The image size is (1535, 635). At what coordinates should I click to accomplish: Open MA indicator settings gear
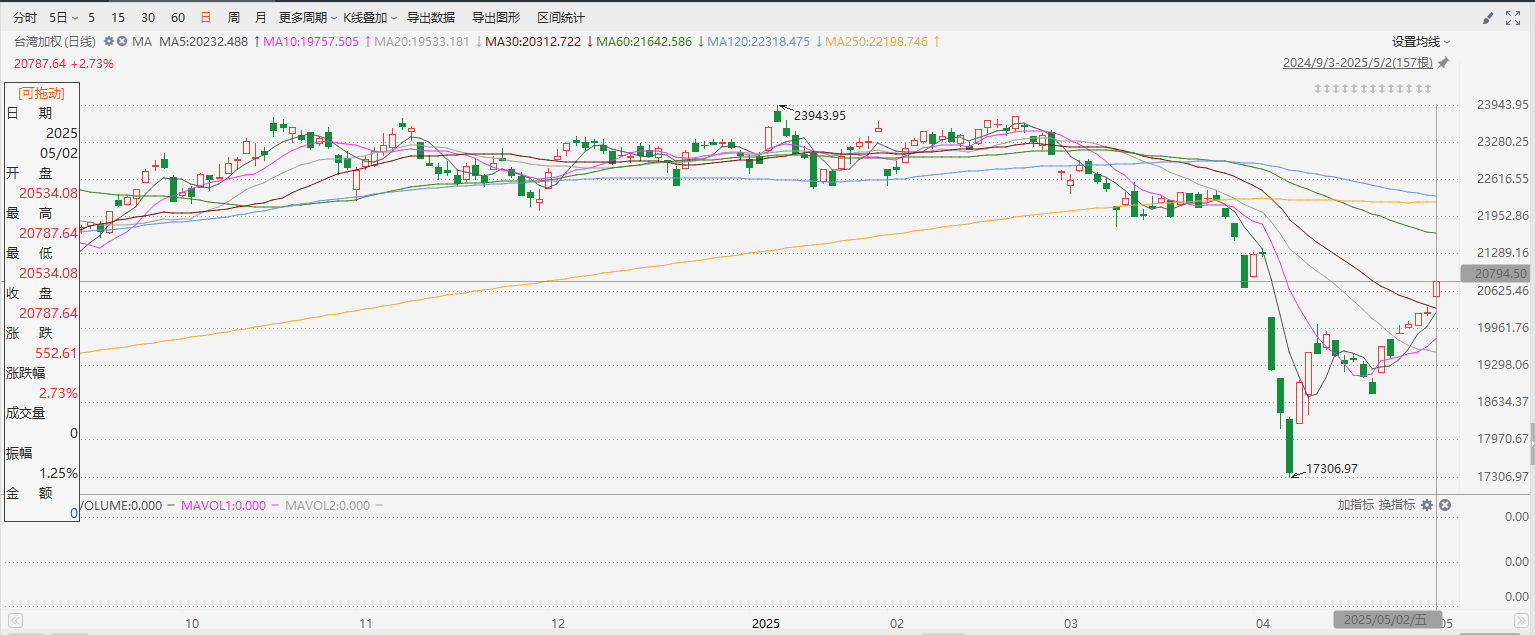click(x=109, y=42)
